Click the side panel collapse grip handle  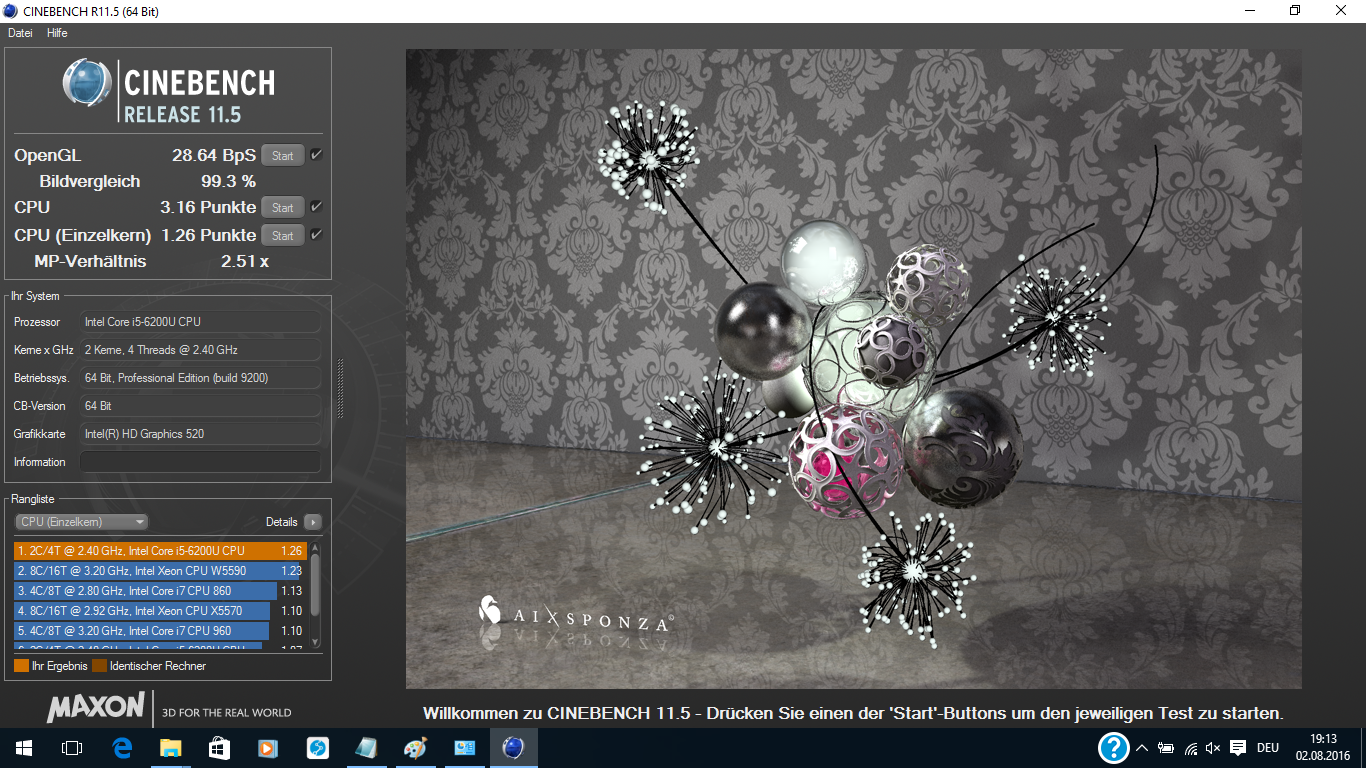tap(340, 388)
